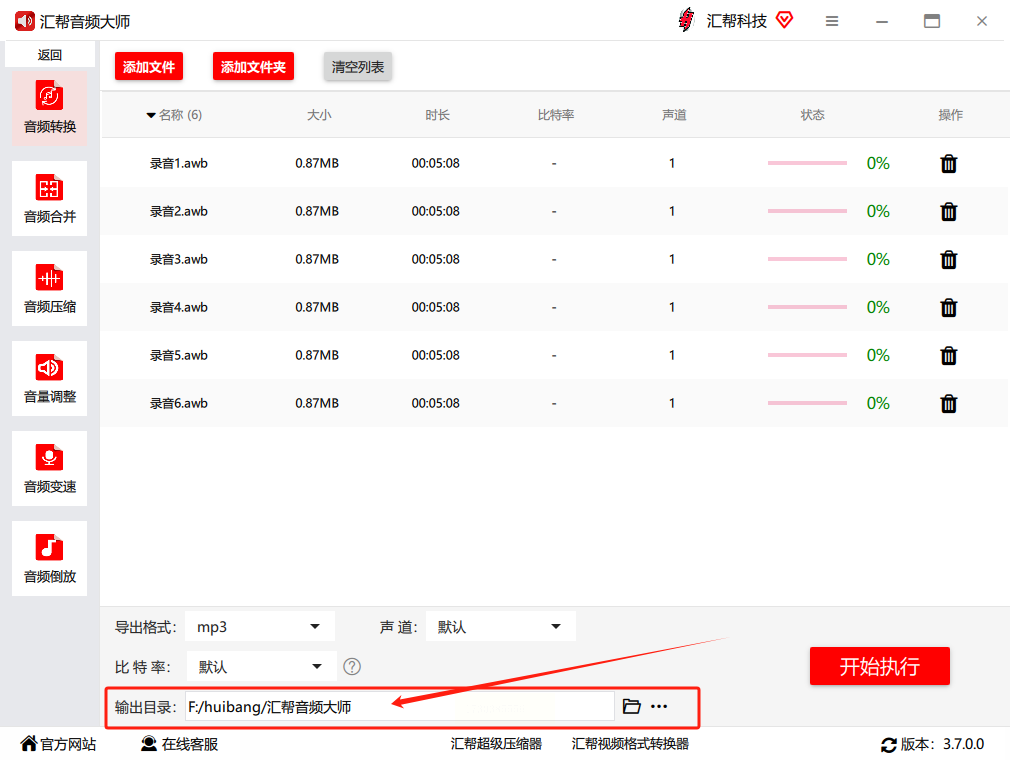This screenshot has width=1010, height=760.
Task: Click the 开始执行 start button
Action: coord(879,666)
